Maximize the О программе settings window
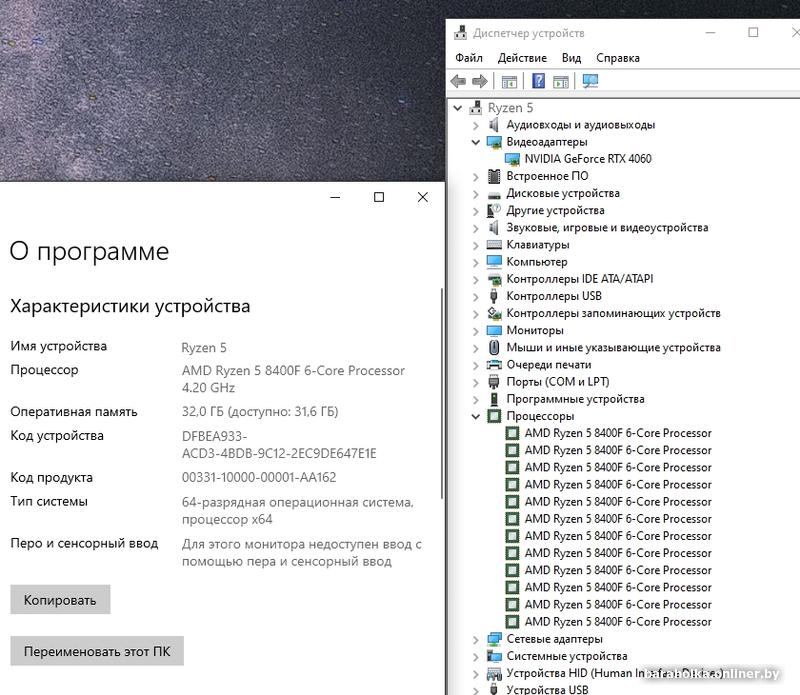800x695 pixels. coord(379,197)
